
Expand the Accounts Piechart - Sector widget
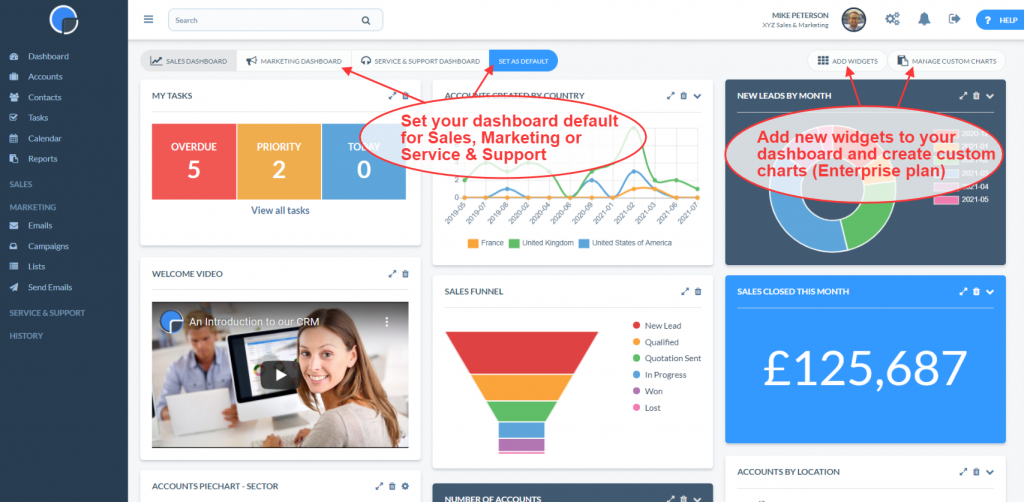(379, 486)
